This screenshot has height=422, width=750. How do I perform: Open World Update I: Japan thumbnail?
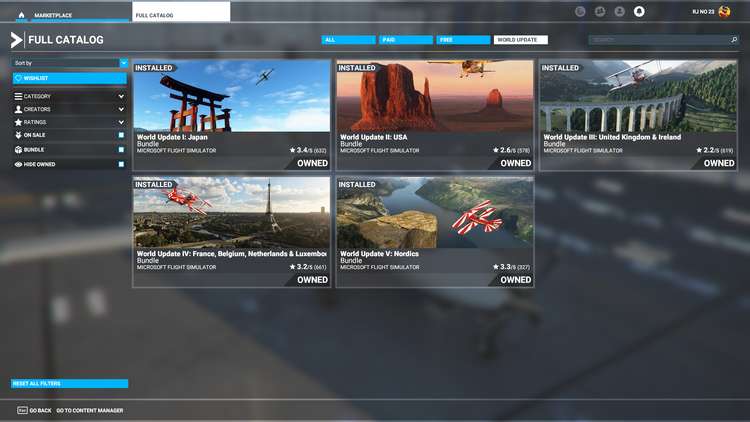point(232,97)
